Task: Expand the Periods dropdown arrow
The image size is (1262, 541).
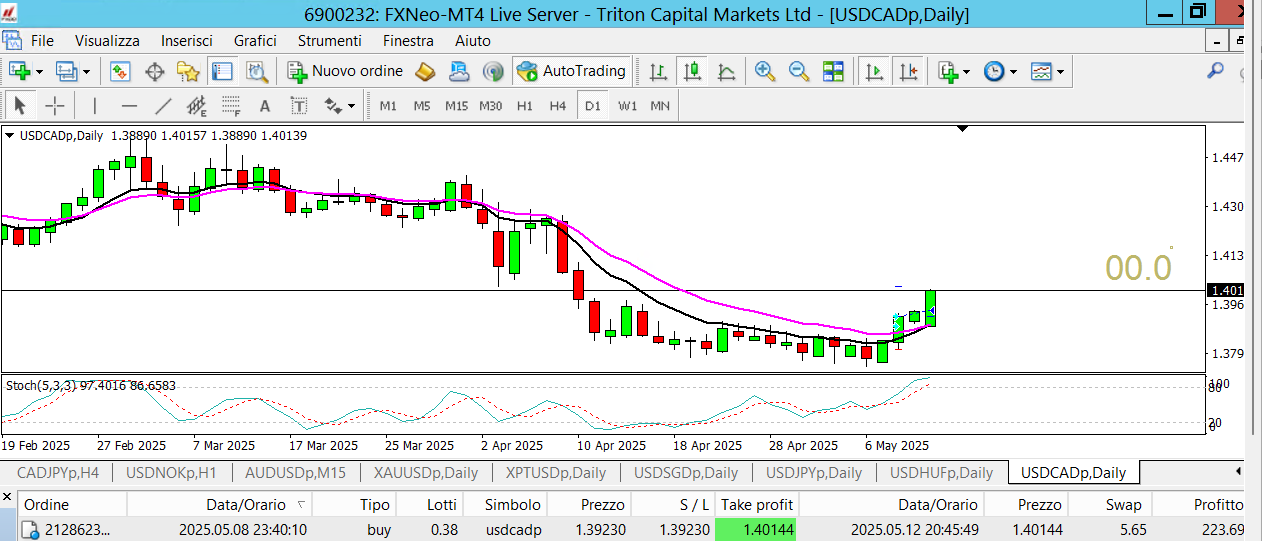Action: click(x=1013, y=72)
